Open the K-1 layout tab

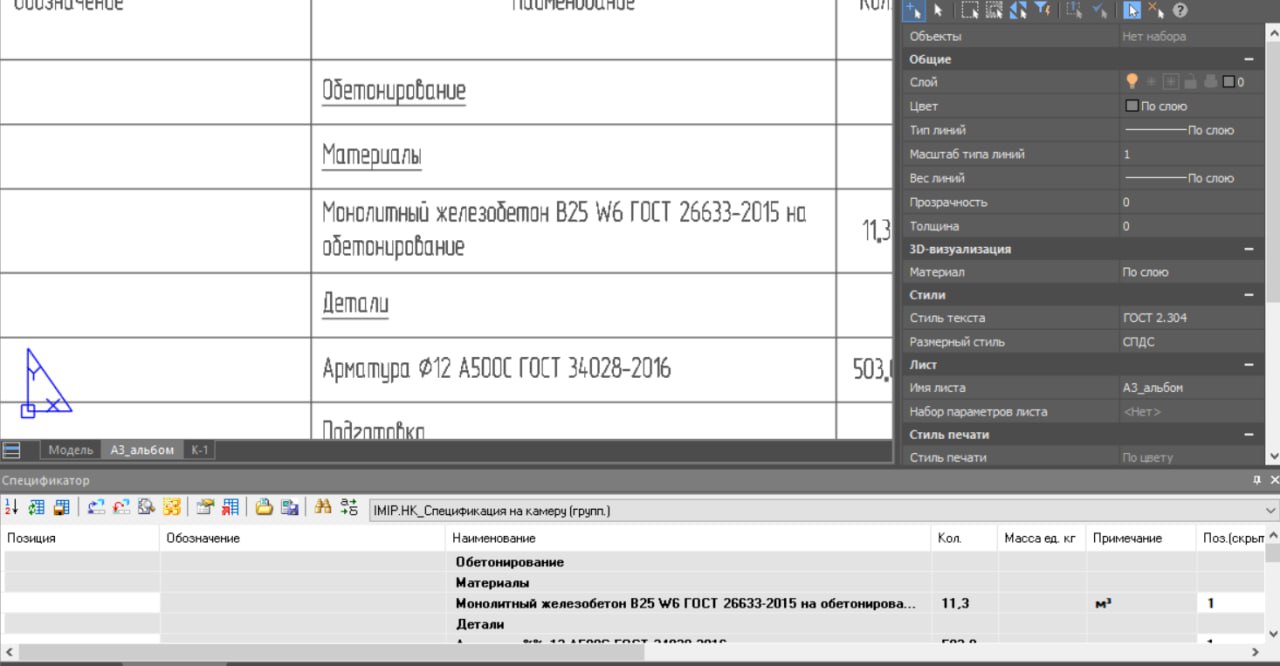(x=200, y=450)
